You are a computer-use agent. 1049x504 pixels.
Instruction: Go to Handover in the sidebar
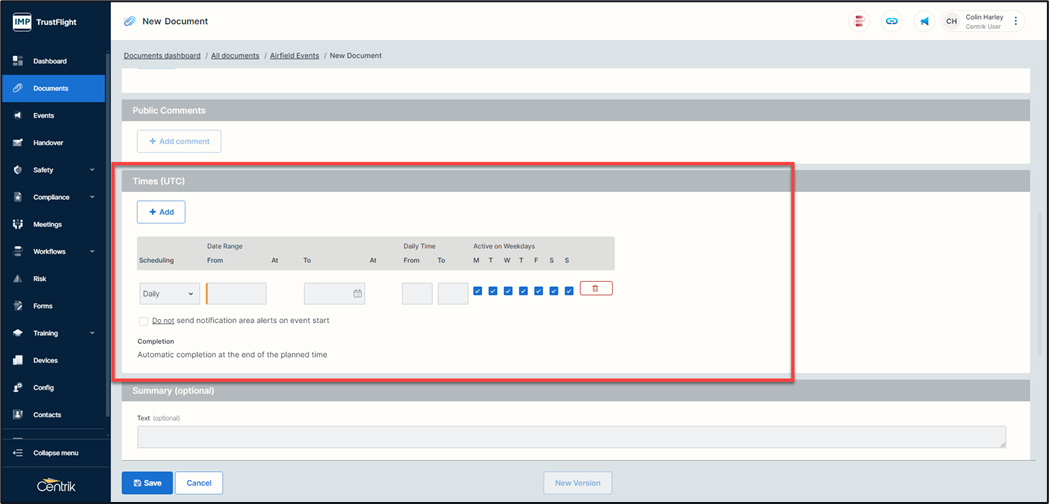click(x=48, y=143)
